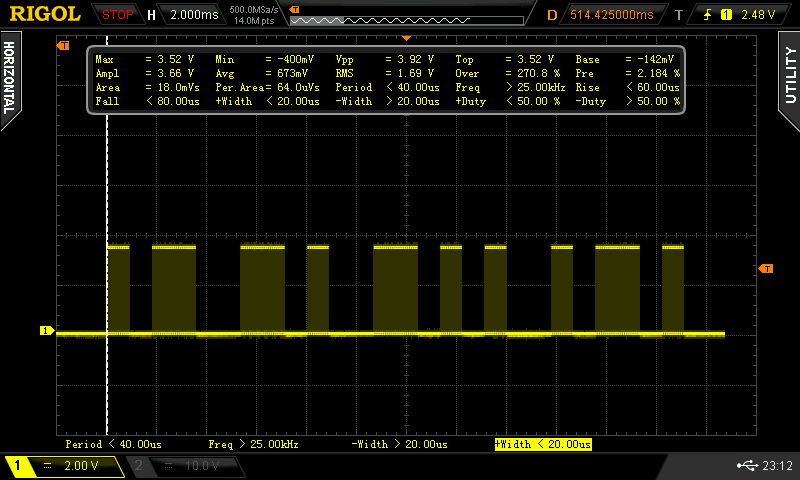Click the +Duty < 50.00 % measurement

coord(508,101)
